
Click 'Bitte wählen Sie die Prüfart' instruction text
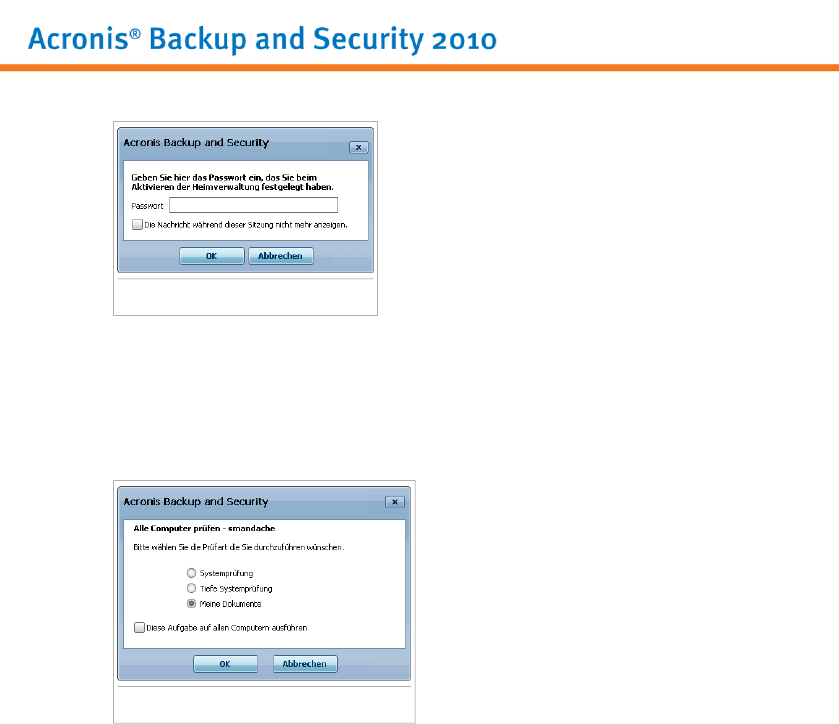[x=239, y=547]
